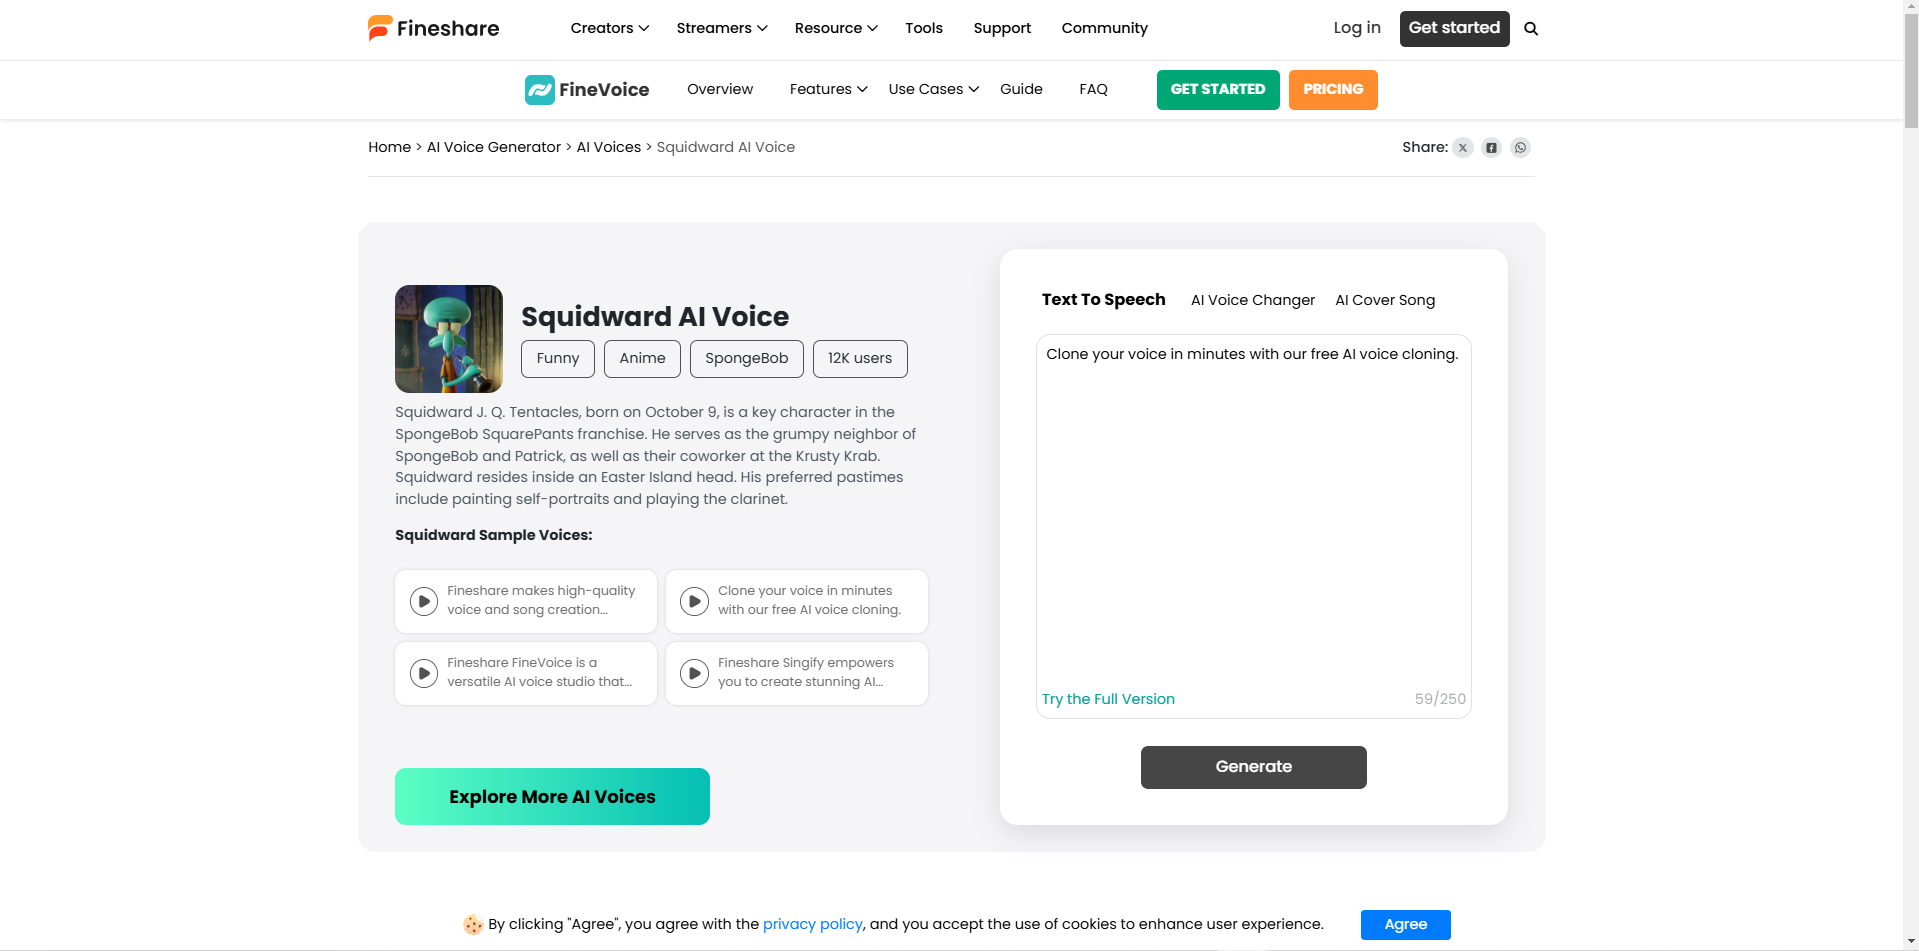The image size is (1919, 951).
Task: Expand the Streamers dropdown menu
Action: coord(721,28)
